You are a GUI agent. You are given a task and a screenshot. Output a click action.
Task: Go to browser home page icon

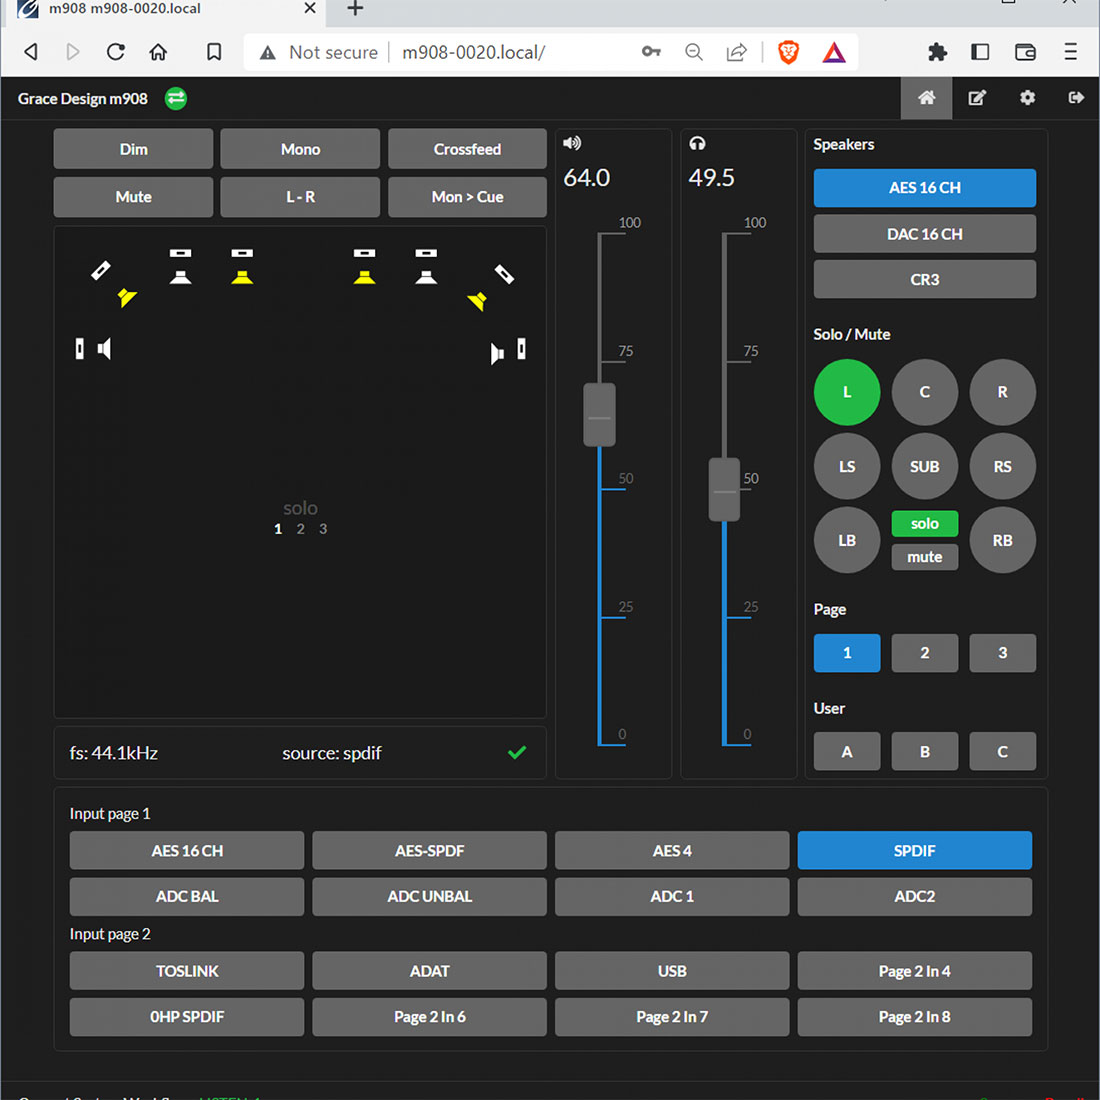(x=159, y=52)
